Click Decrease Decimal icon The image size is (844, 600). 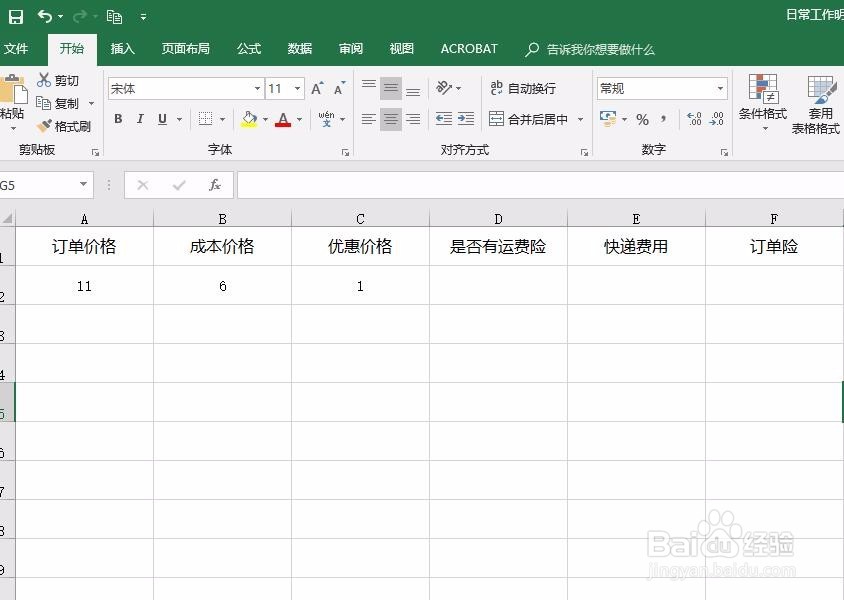point(716,119)
